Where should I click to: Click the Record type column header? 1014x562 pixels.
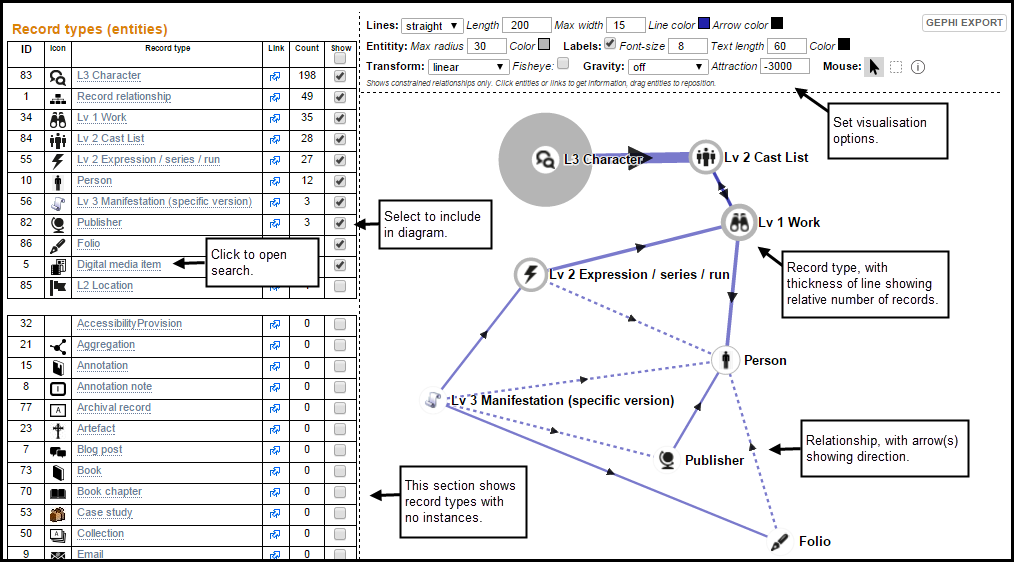[167, 49]
